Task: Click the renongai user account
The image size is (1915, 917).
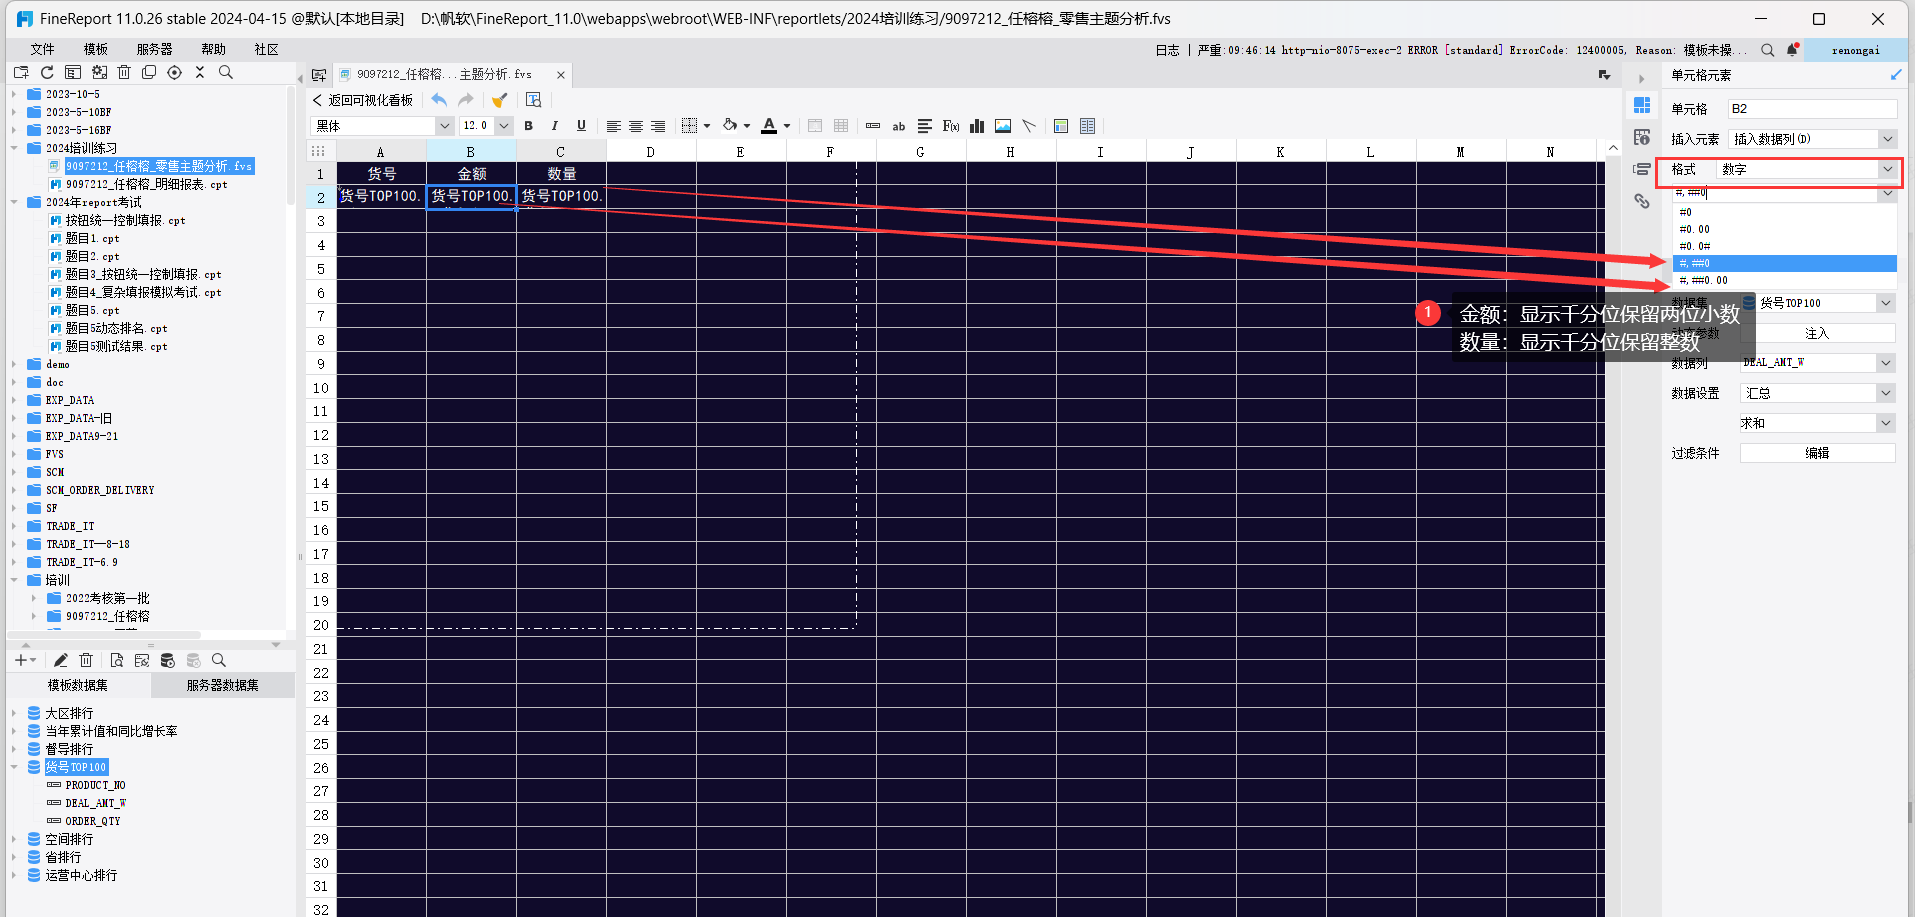Action: [x=1855, y=50]
